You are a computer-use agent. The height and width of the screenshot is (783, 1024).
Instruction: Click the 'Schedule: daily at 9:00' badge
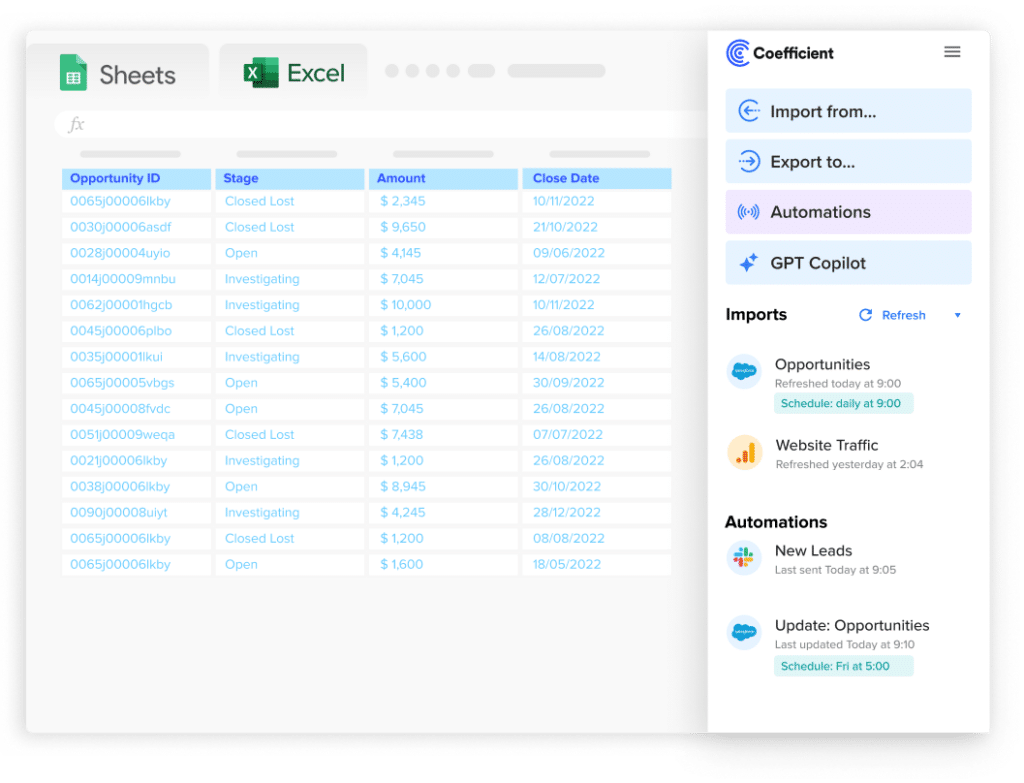point(843,404)
